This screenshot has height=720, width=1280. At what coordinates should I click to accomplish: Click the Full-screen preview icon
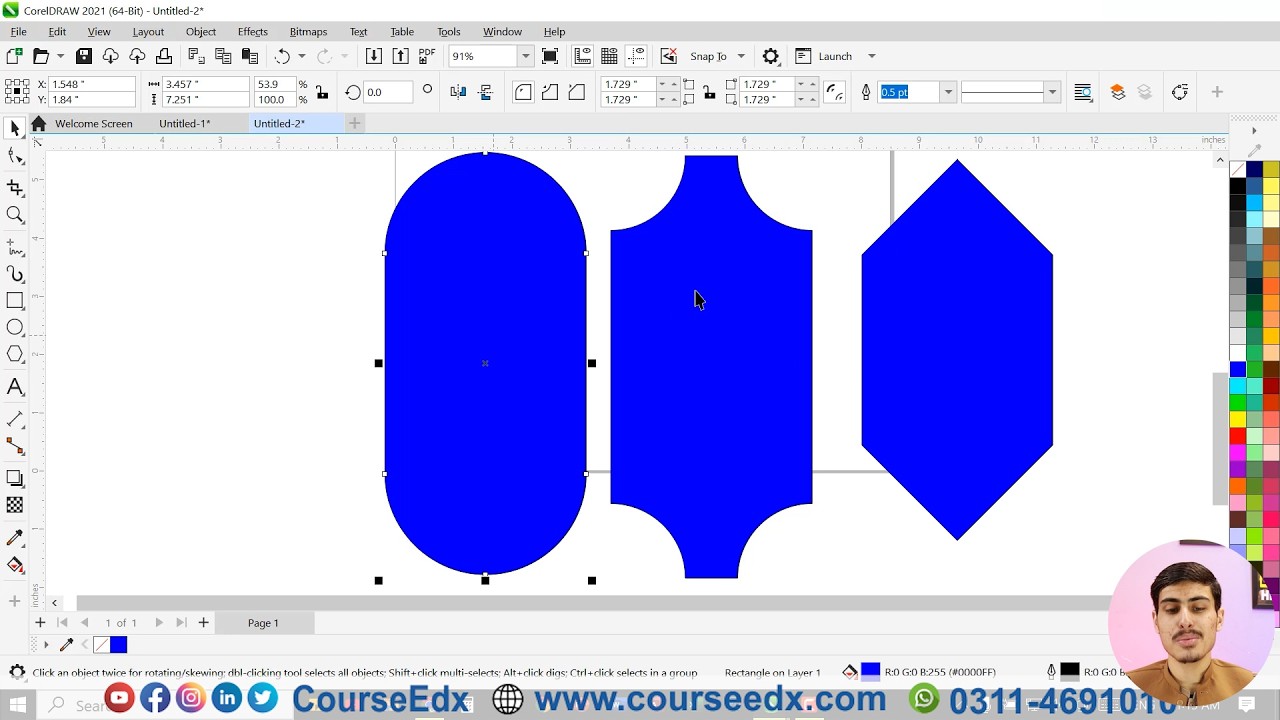pos(550,56)
